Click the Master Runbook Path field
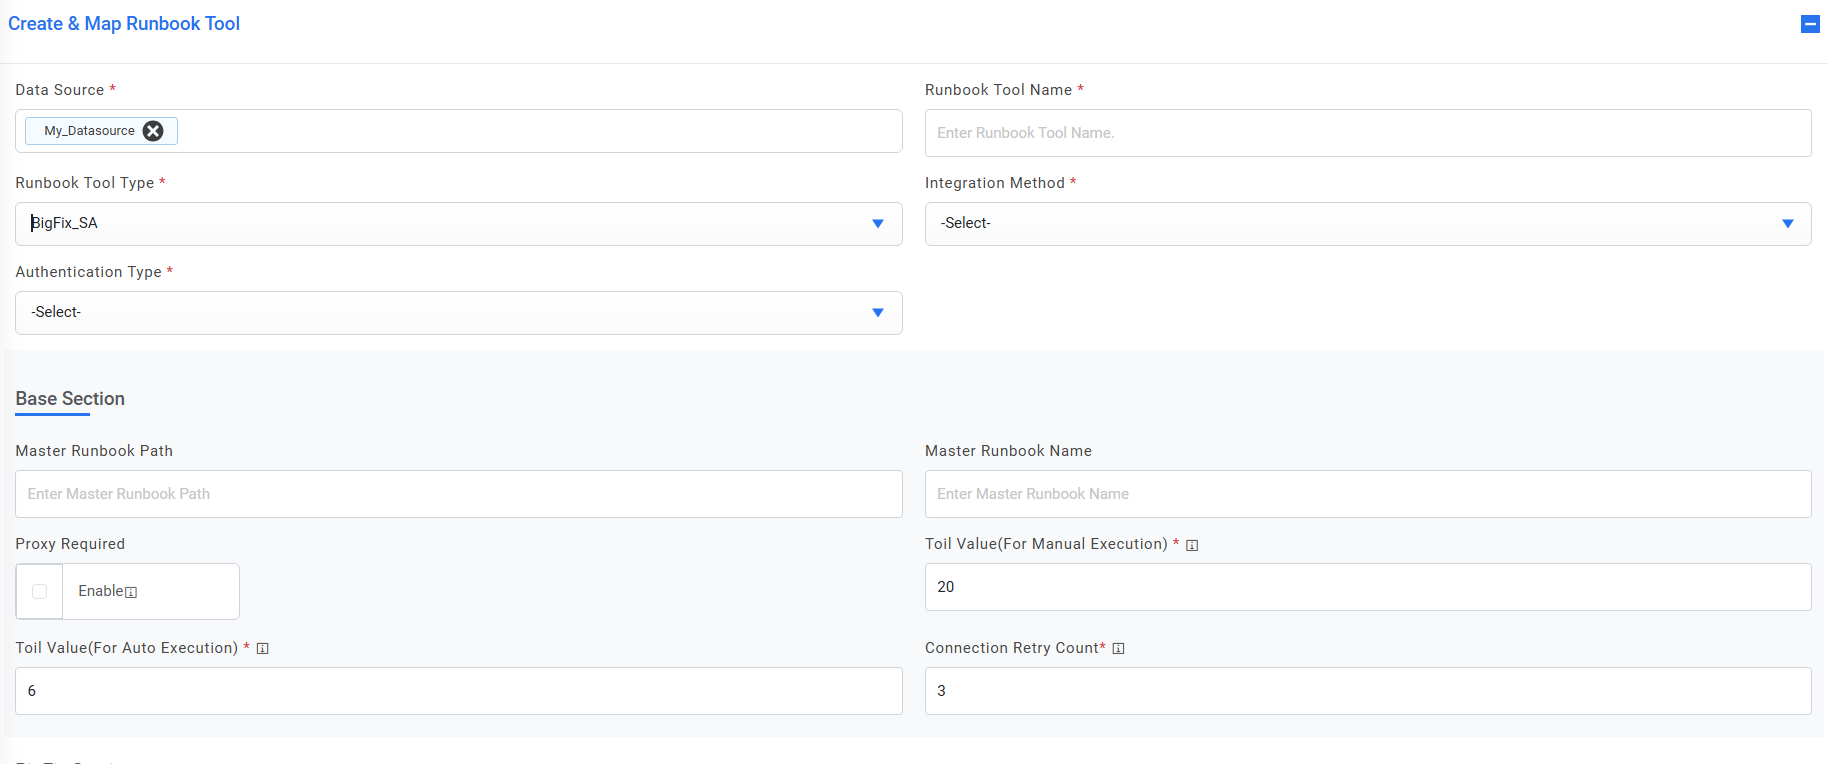 (x=458, y=494)
